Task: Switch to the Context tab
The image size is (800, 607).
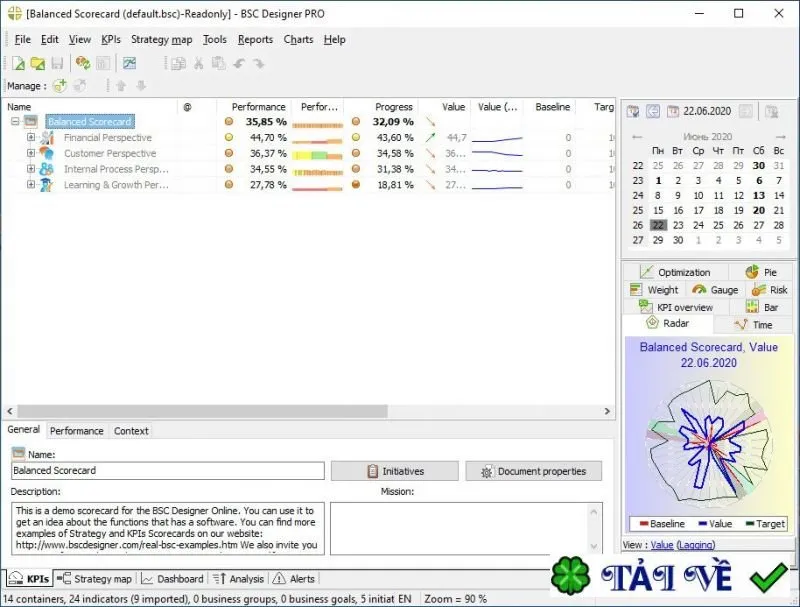Action: pos(131,431)
